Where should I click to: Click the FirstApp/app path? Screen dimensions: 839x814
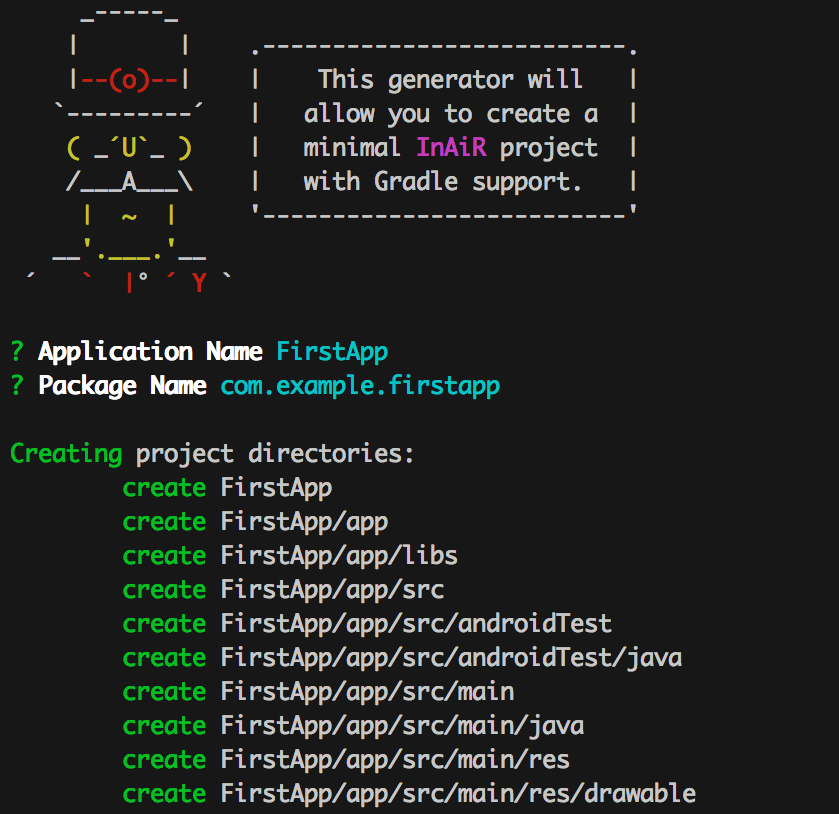(304, 522)
